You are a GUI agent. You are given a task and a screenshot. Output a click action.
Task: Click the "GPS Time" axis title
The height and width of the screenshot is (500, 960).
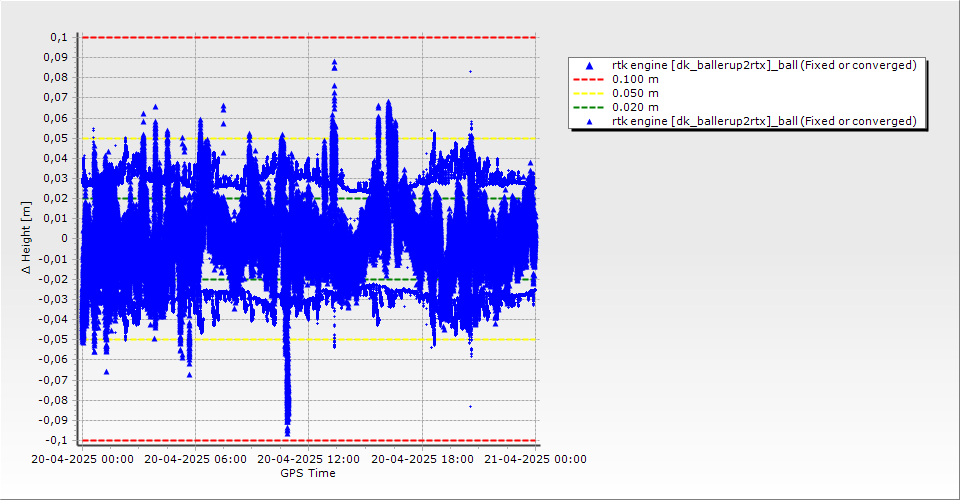pyautogui.click(x=308, y=473)
